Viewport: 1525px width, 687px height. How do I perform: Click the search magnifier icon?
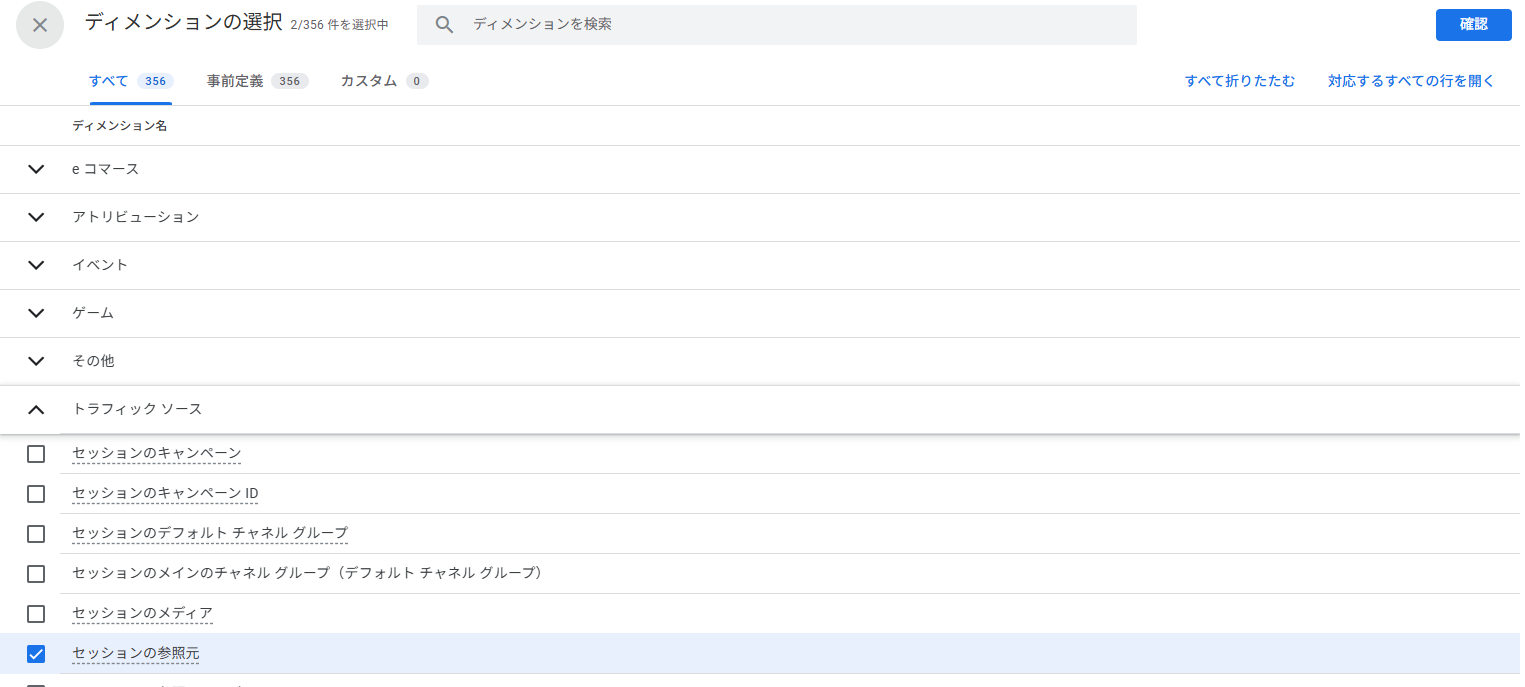point(445,25)
